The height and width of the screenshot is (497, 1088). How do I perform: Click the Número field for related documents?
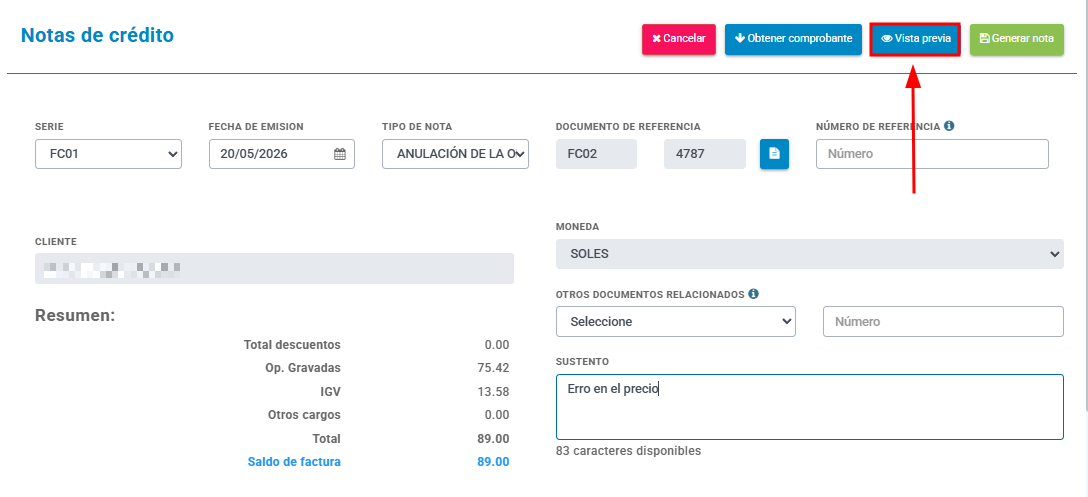[x=943, y=321]
